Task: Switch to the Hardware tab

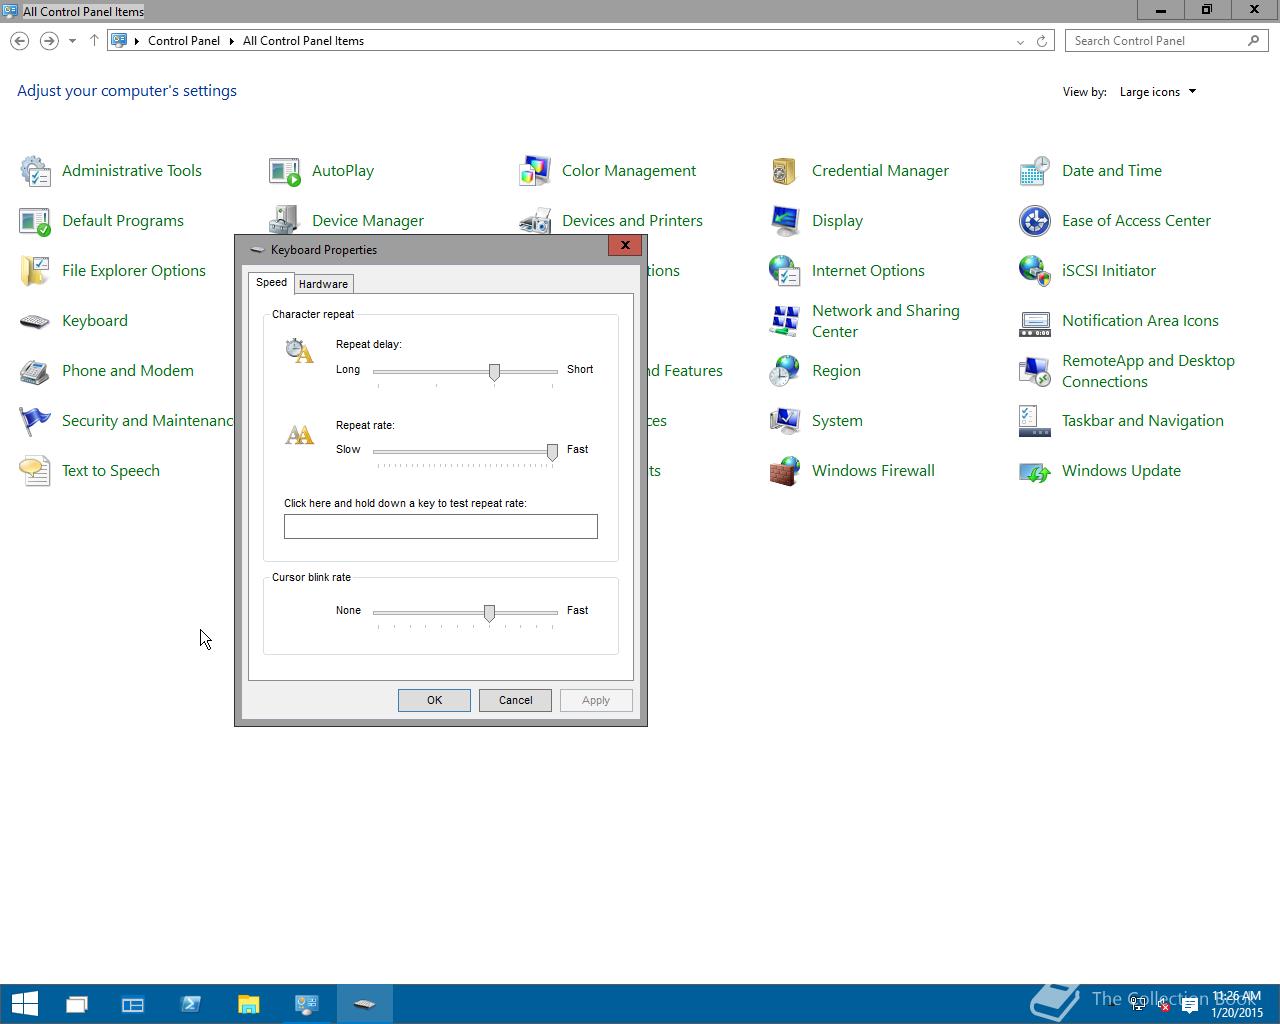Action: (x=323, y=284)
